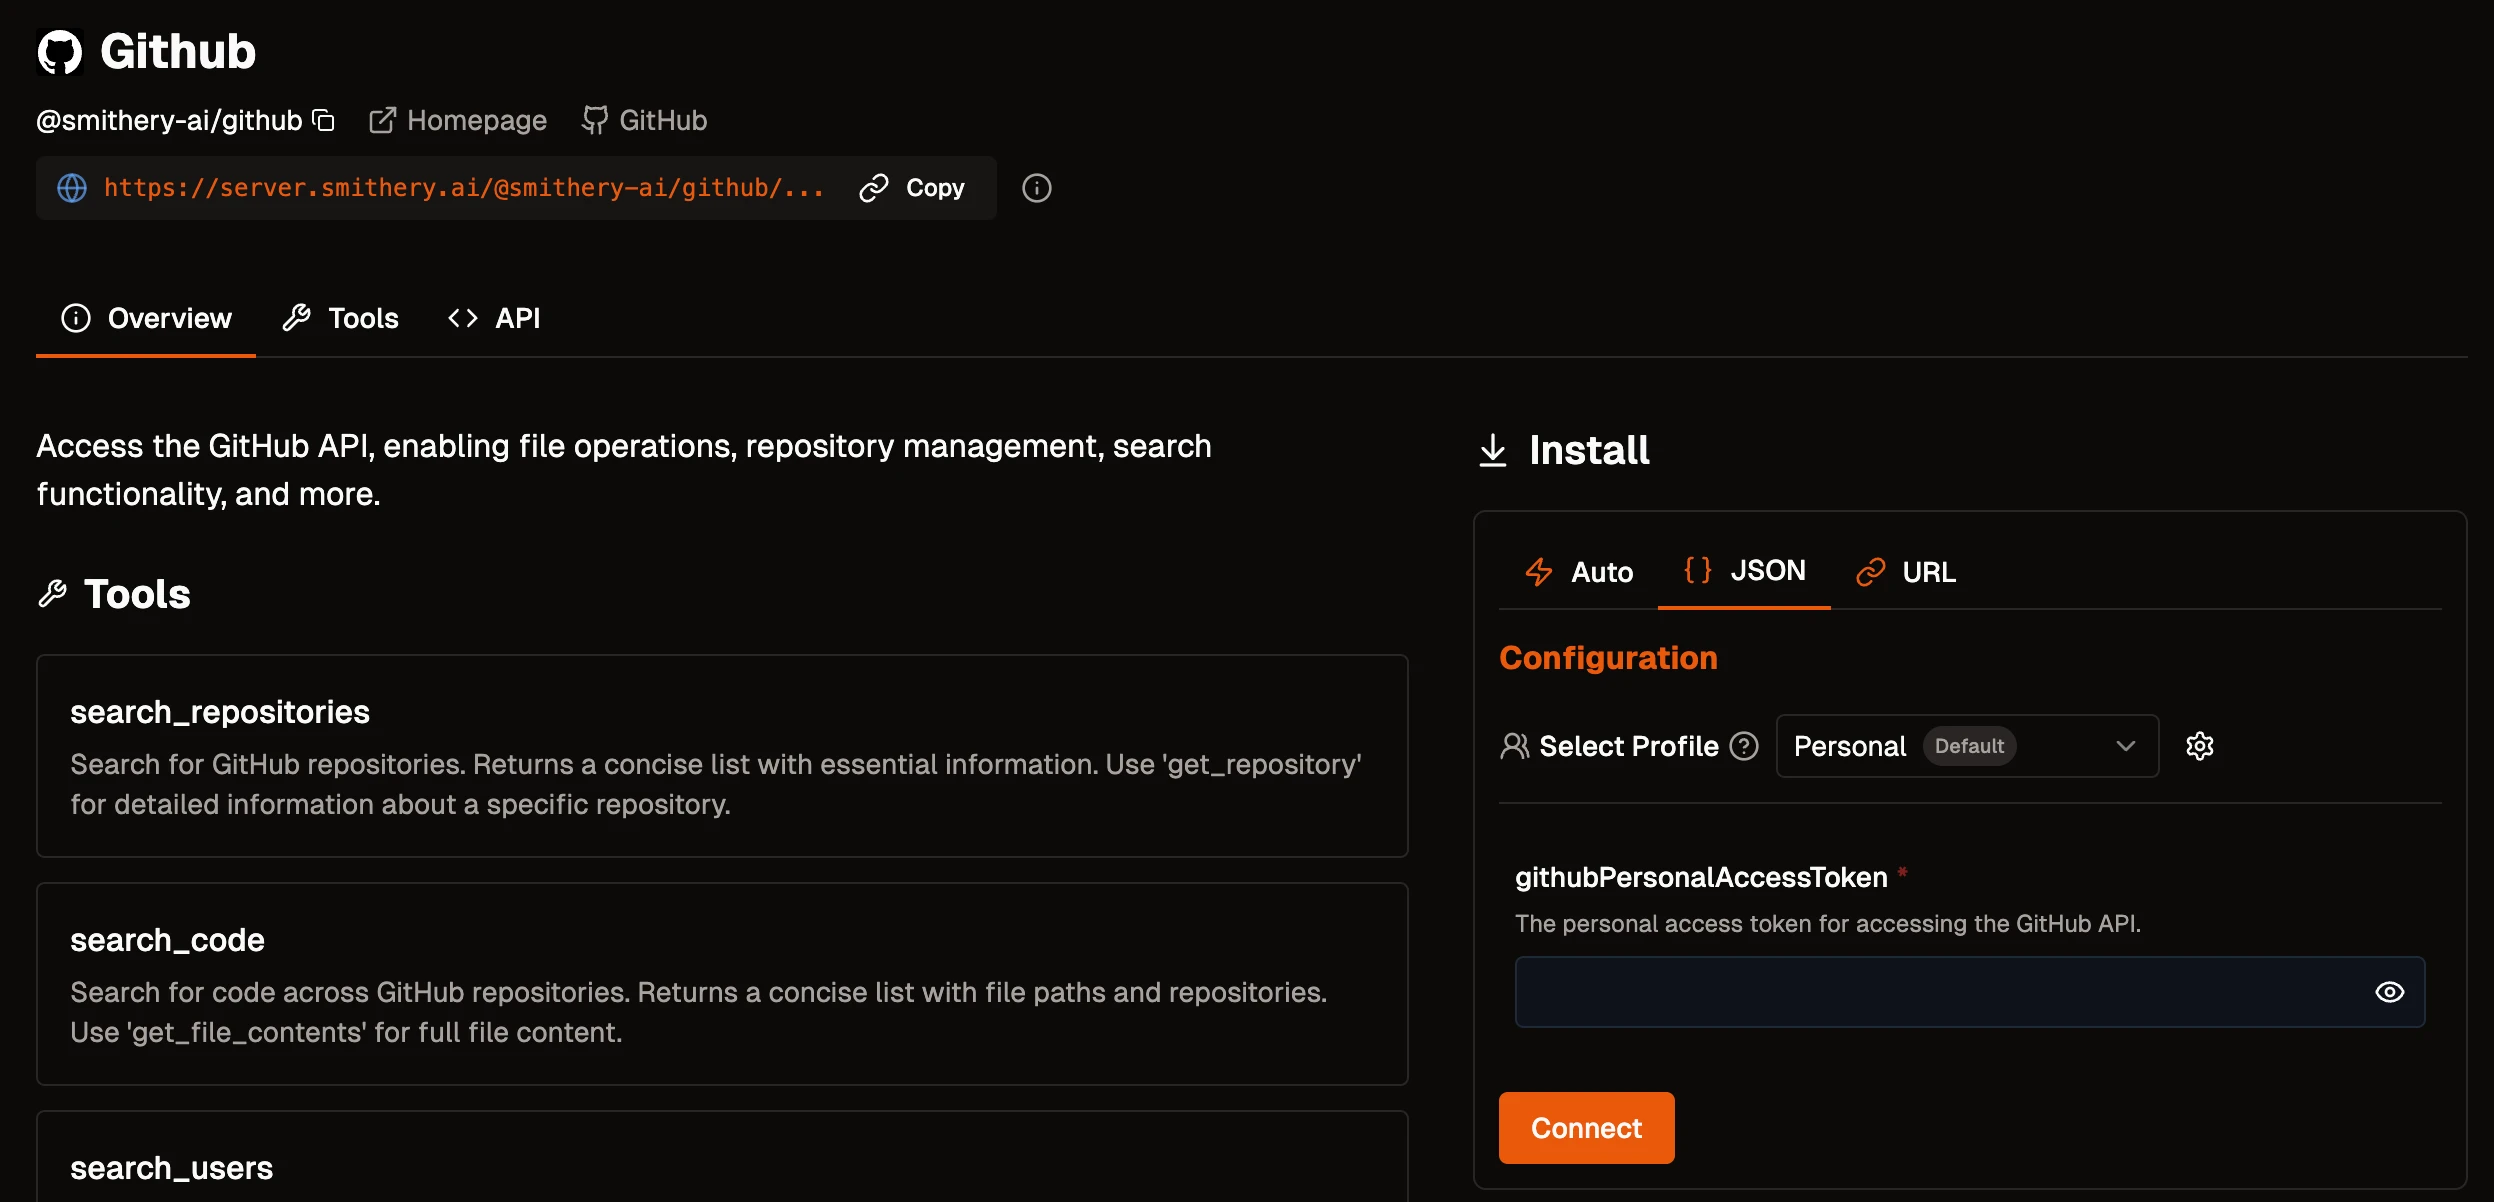Open the Homepage external link
The width and height of the screenshot is (2494, 1202).
click(x=458, y=121)
